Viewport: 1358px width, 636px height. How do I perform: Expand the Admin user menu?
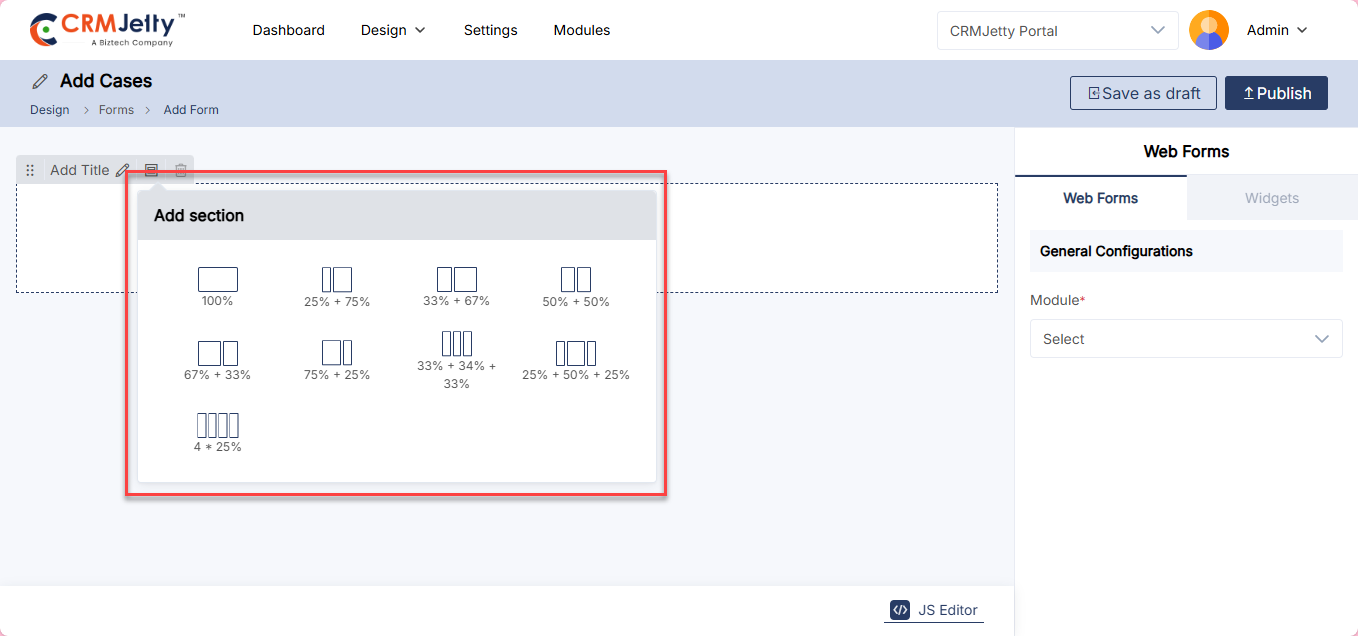1277,30
